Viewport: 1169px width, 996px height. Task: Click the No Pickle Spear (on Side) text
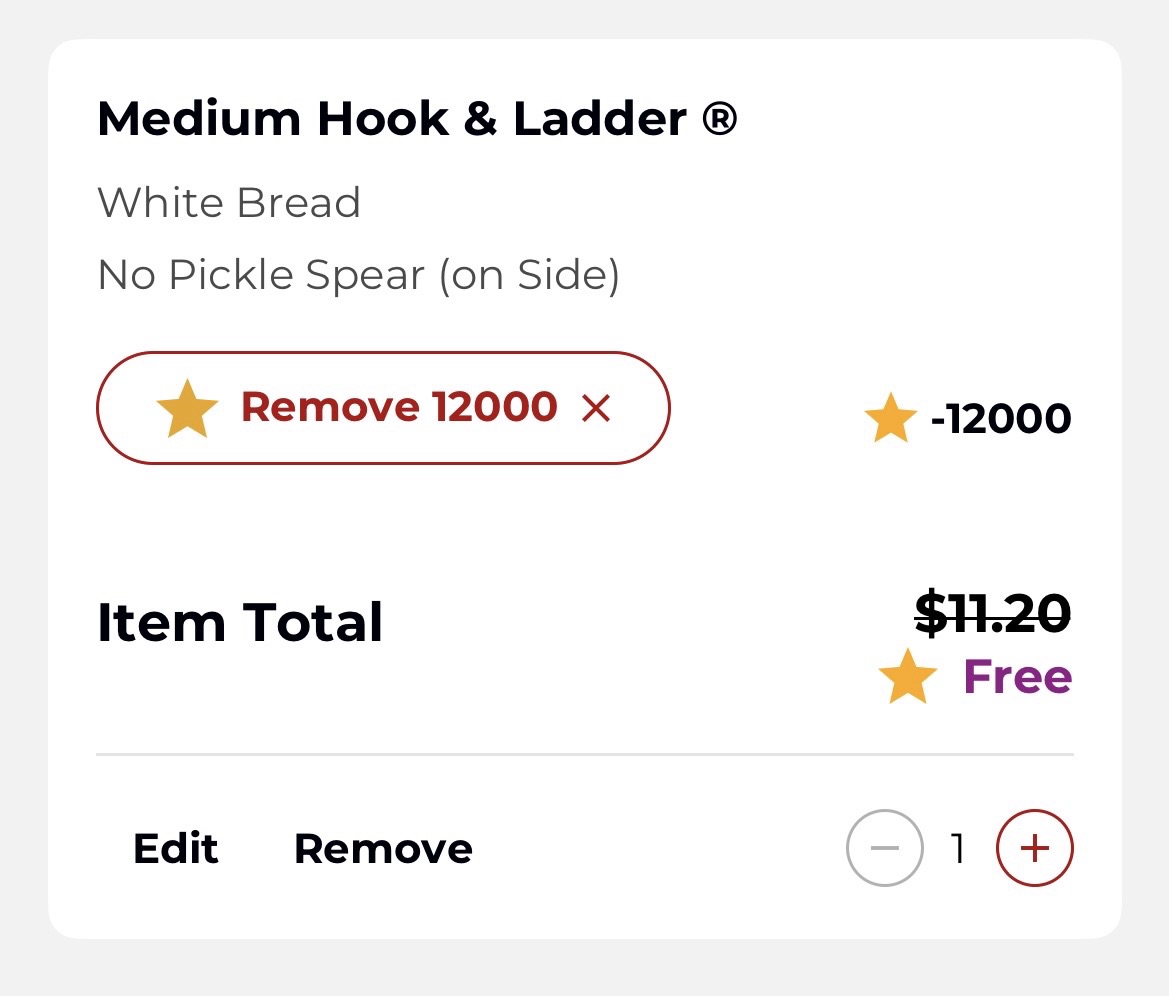[x=358, y=275]
